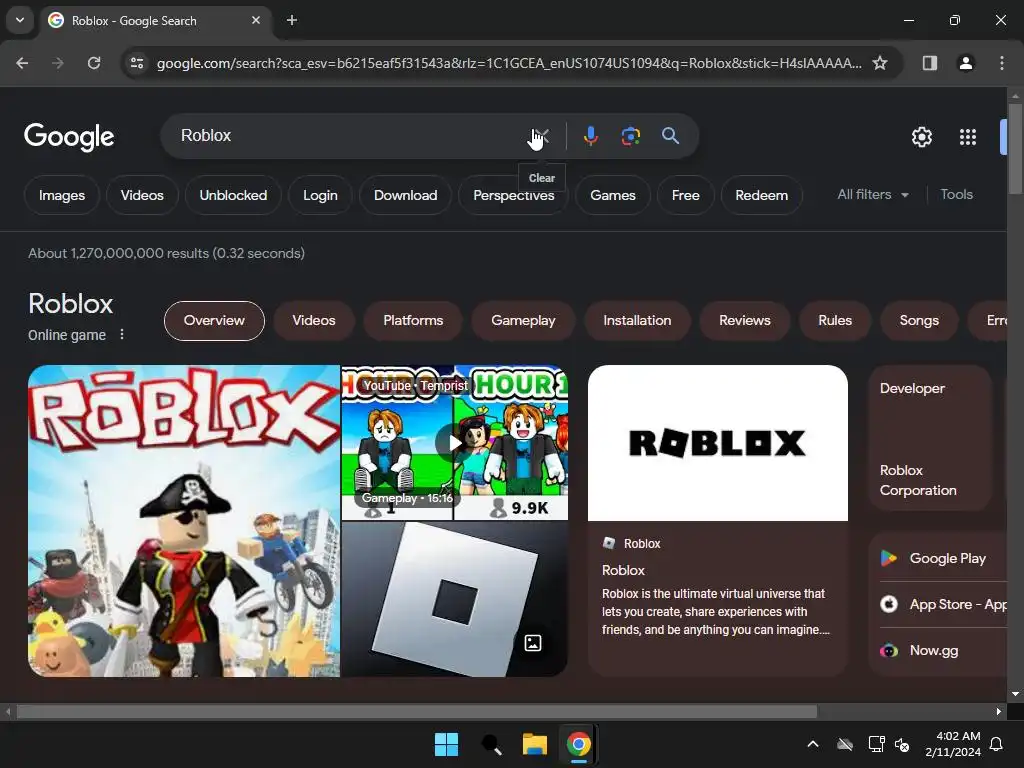Click the vertical scrollbar down arrow

(x=1015, y=694)
